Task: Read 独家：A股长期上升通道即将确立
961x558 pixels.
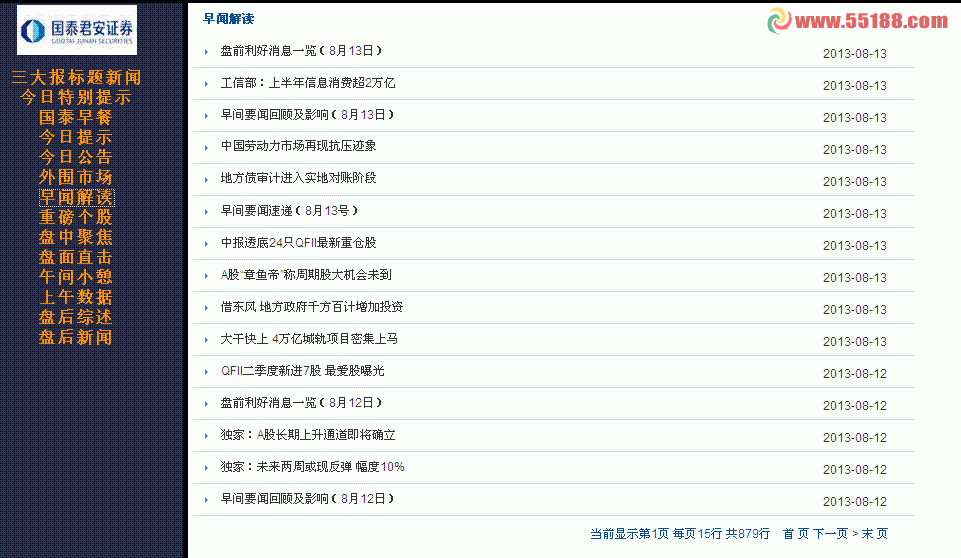Action: point(308,435)
